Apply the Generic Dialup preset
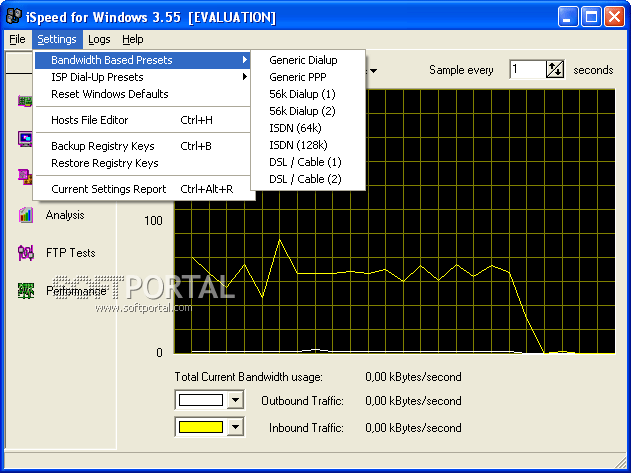Viewport: 632px width, 474px height. tap(308, 60)
